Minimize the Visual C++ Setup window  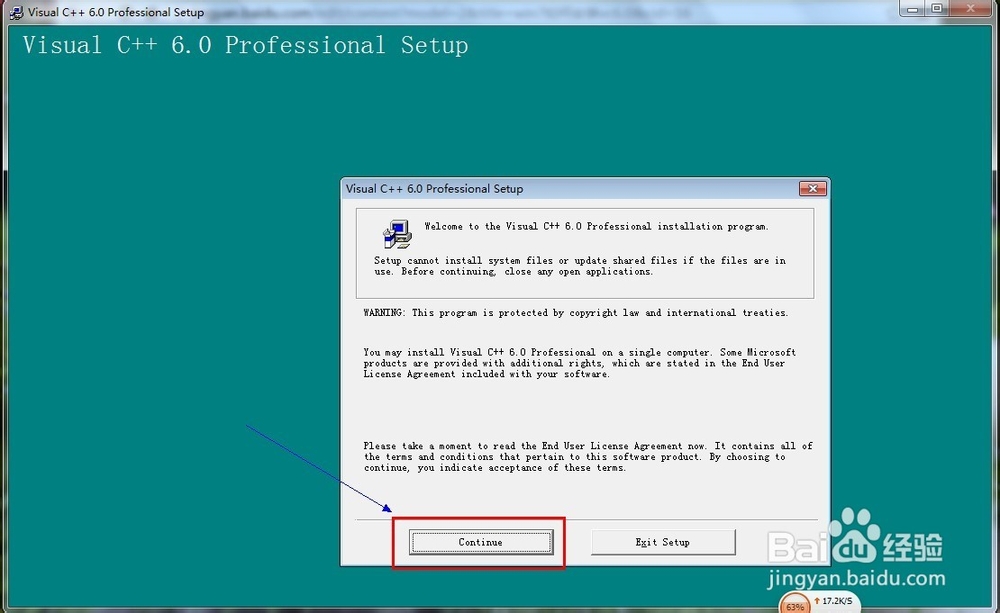point(912,8)
